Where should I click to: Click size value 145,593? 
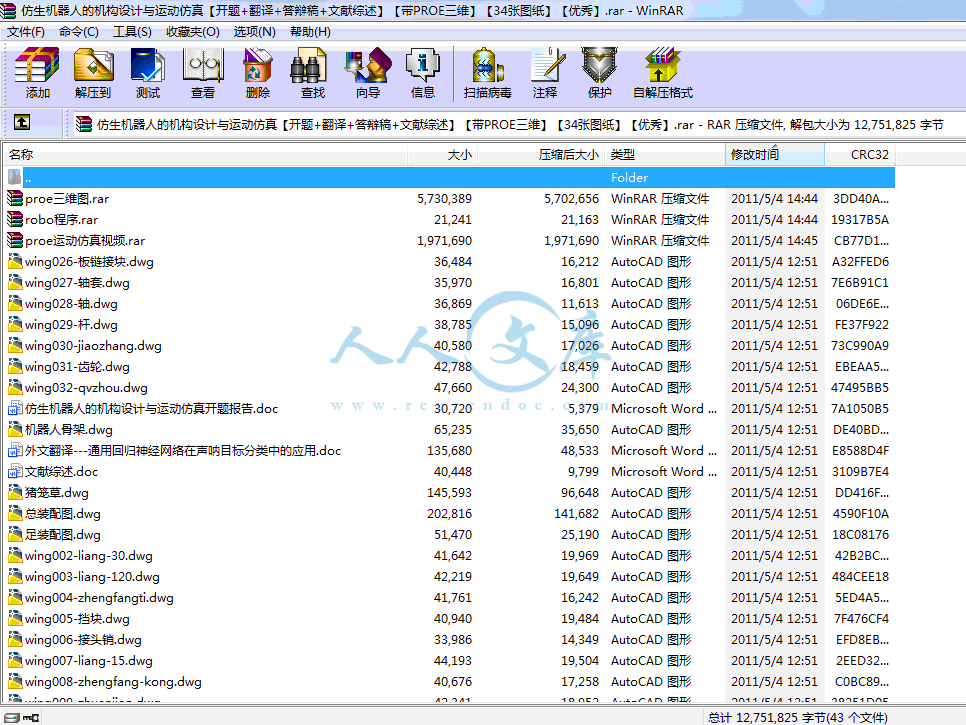(449, 493)
